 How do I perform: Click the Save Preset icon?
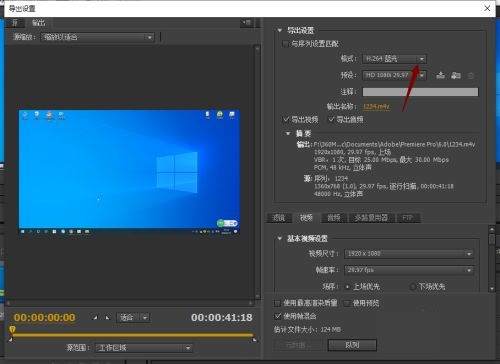pos(440,75)
